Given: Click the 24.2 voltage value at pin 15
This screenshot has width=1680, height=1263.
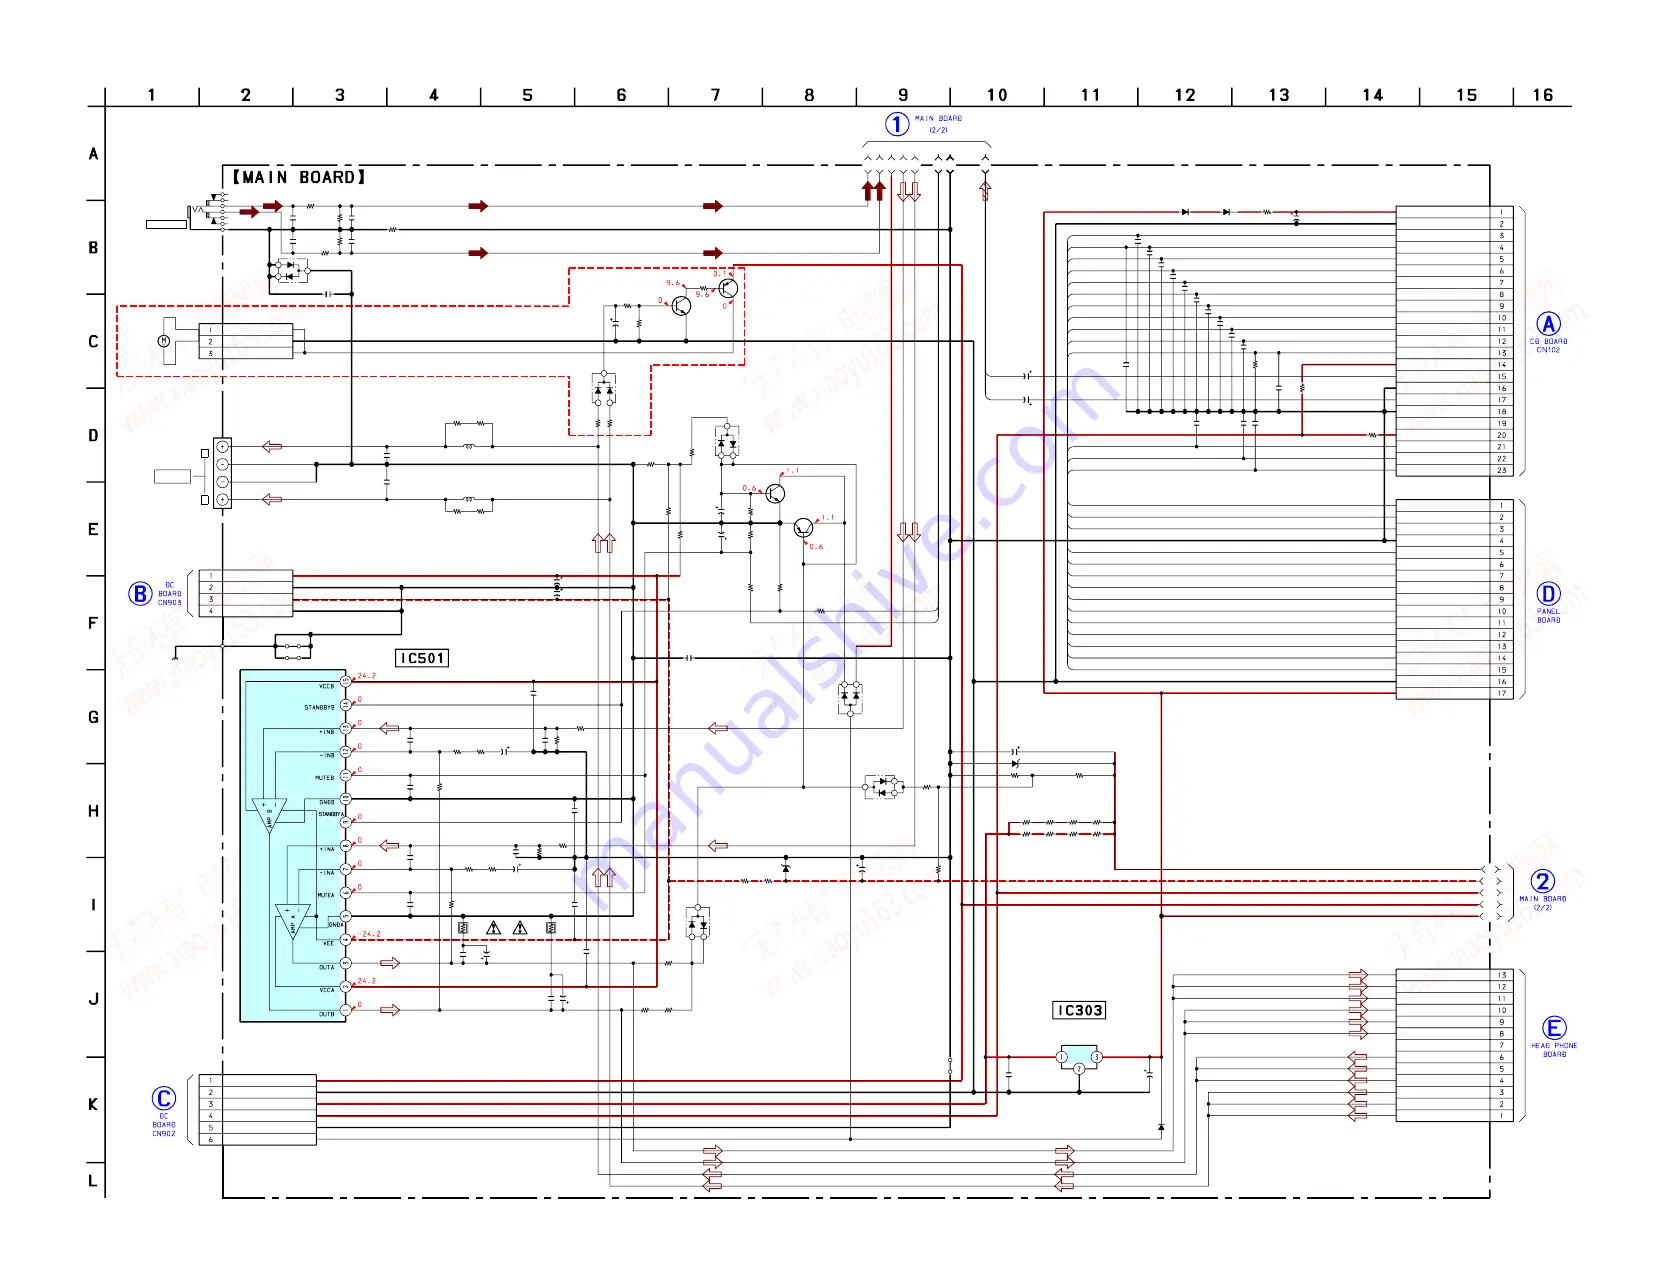Looking at the screenshot, I should pyautogui.click(x=367, y=676).
